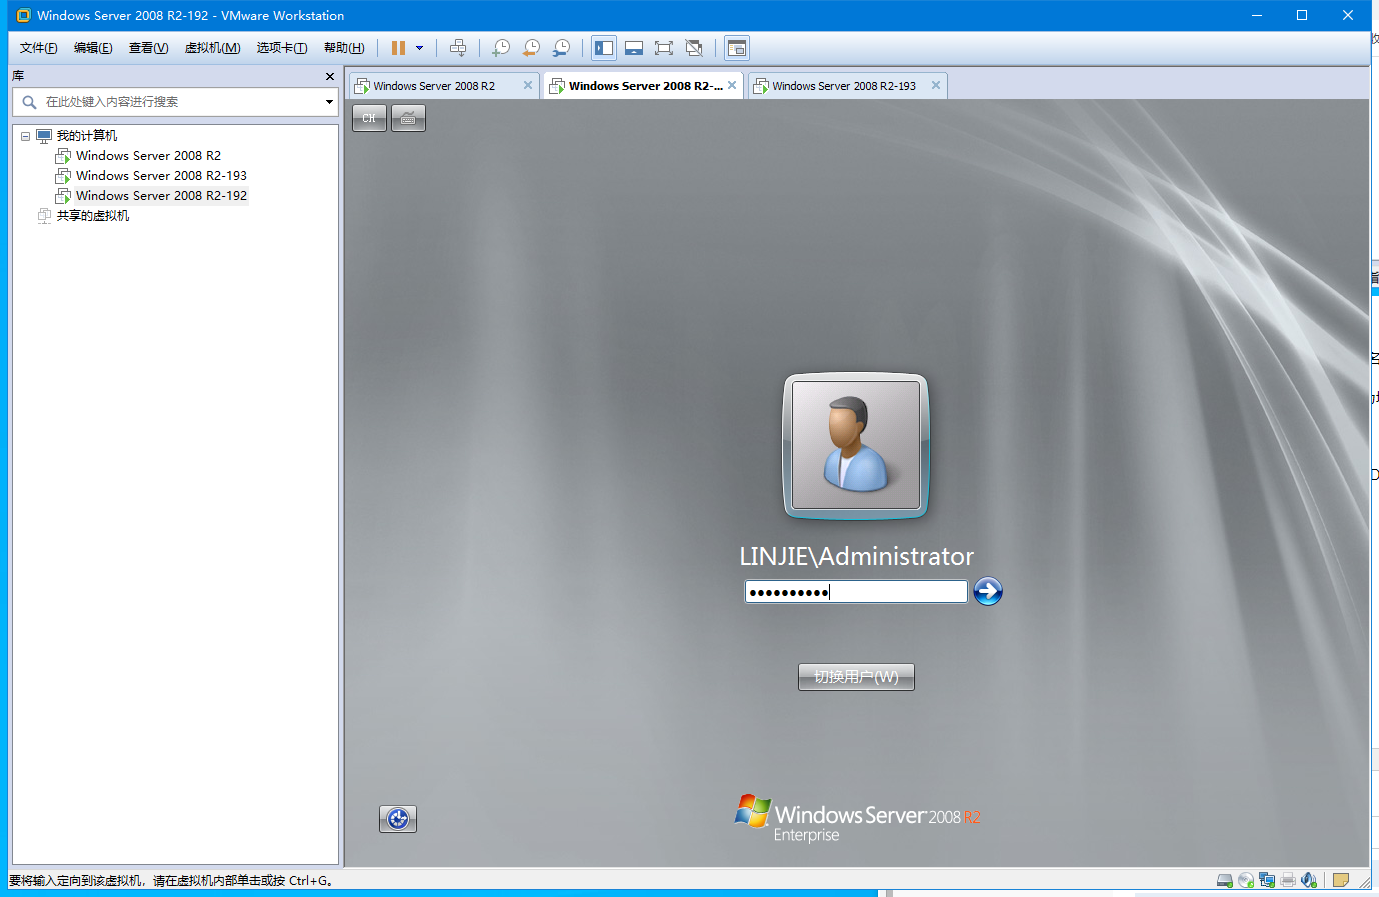The width and height of the screenshot is (1379, 897).
Task: Click the password input field
Action: tap(856, 592)
